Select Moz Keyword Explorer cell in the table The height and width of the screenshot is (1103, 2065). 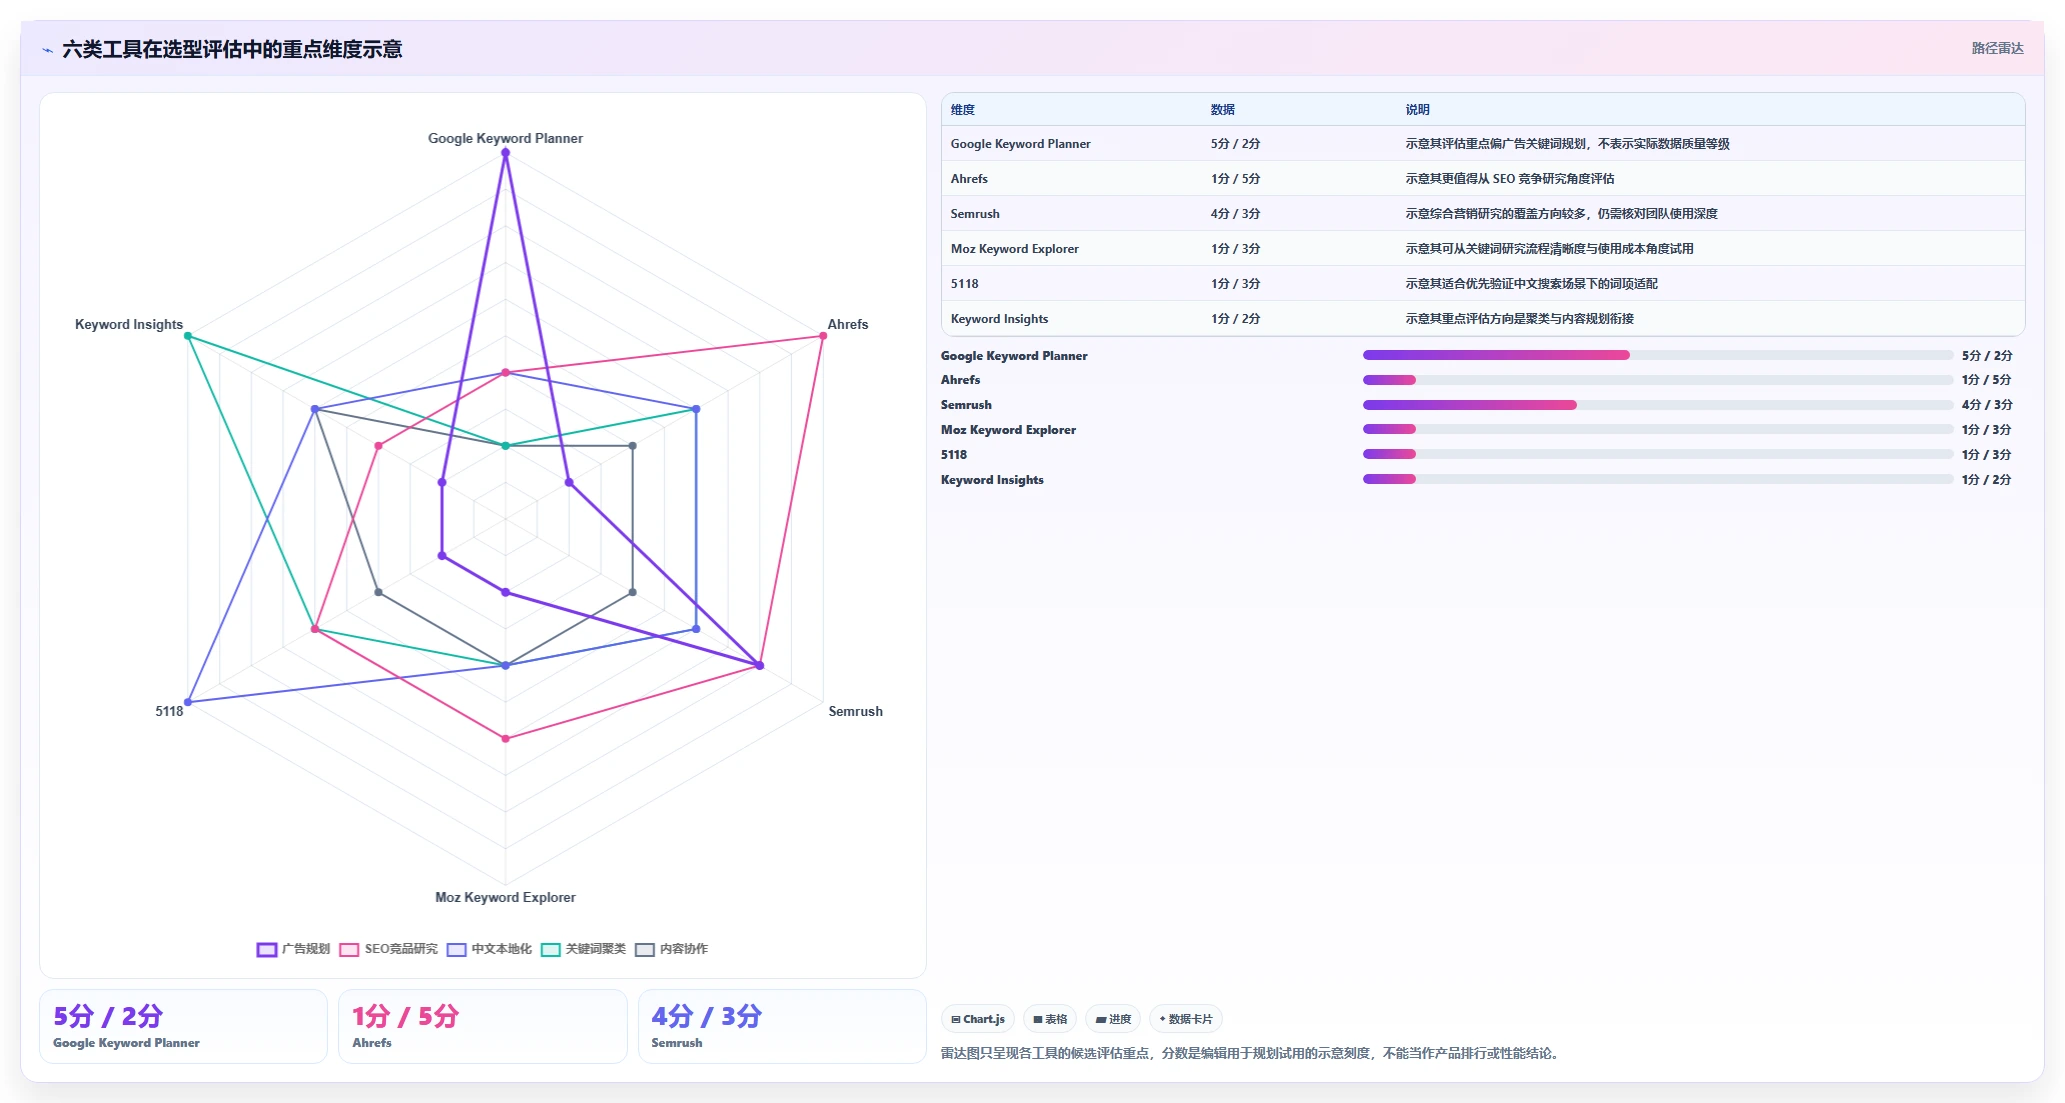1015,249
